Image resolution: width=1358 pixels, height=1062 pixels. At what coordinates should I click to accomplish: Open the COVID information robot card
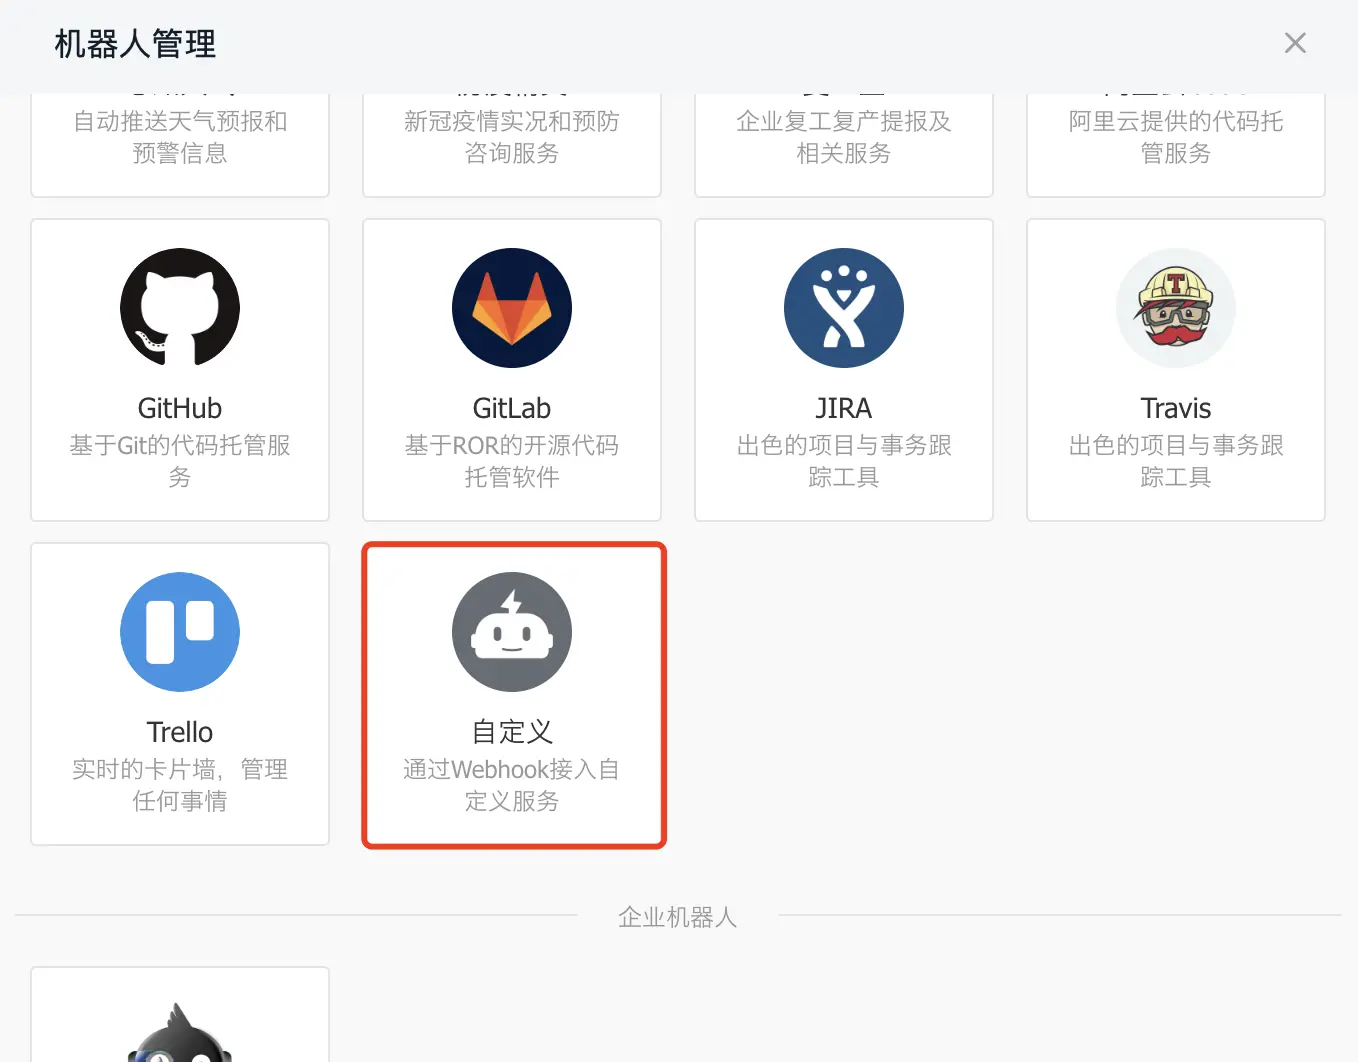pyautogui.click(x=512, y=137)
